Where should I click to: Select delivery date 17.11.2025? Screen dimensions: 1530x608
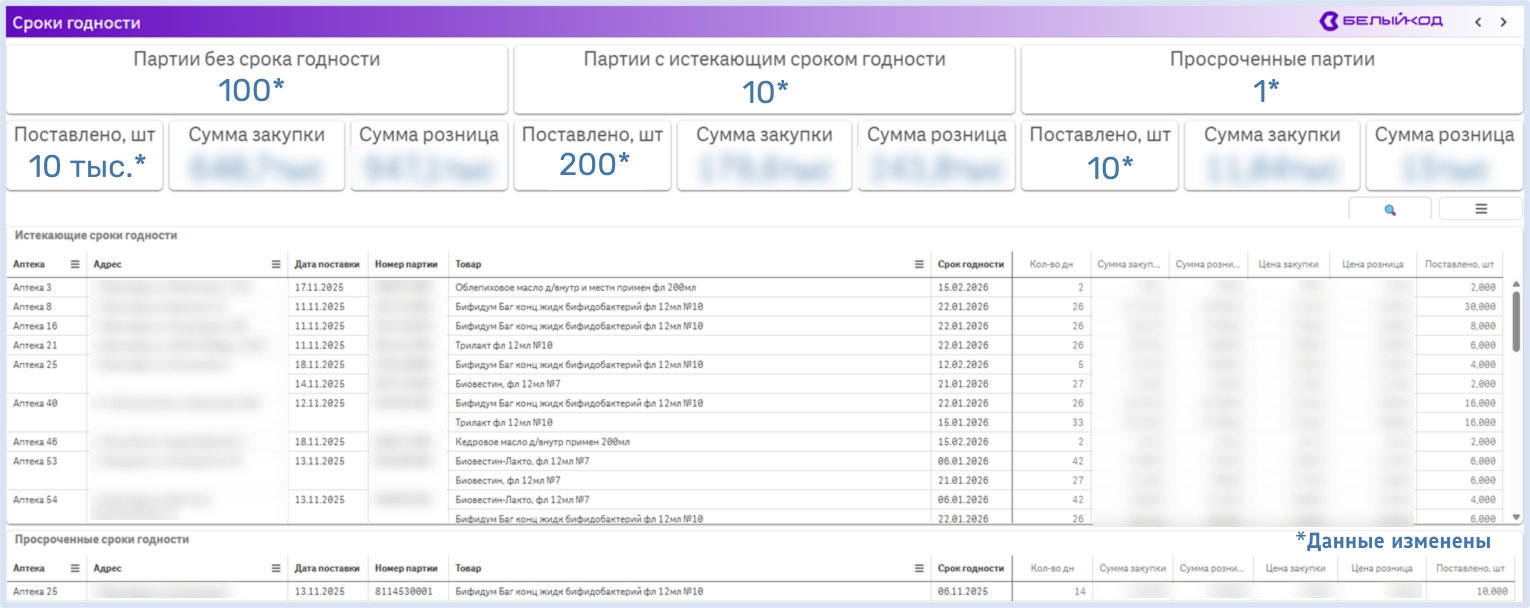coord(328,287)
